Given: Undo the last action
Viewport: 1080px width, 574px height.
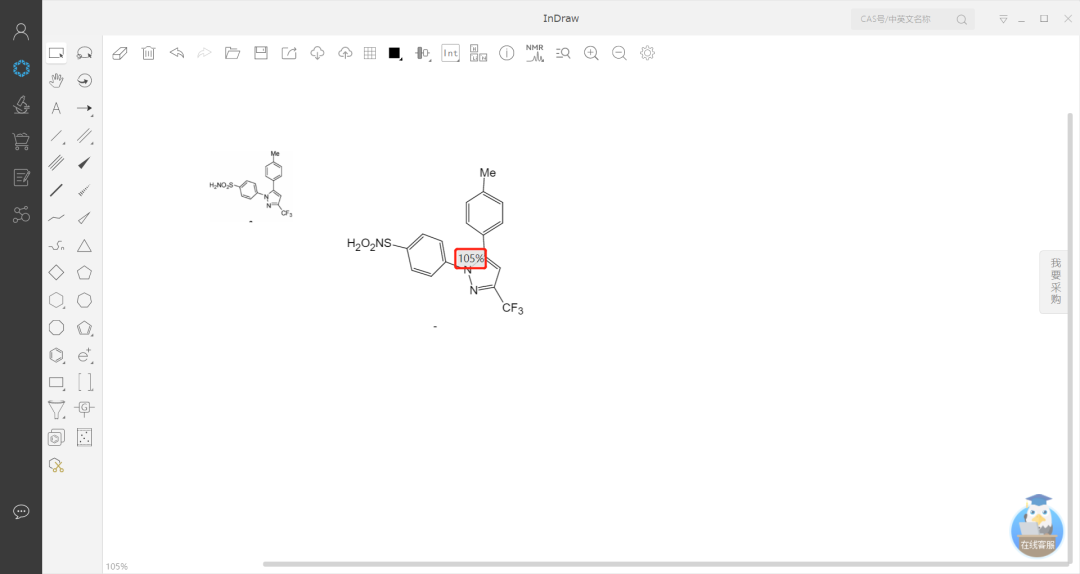Looking at the screenshot, I should [177, 53].
